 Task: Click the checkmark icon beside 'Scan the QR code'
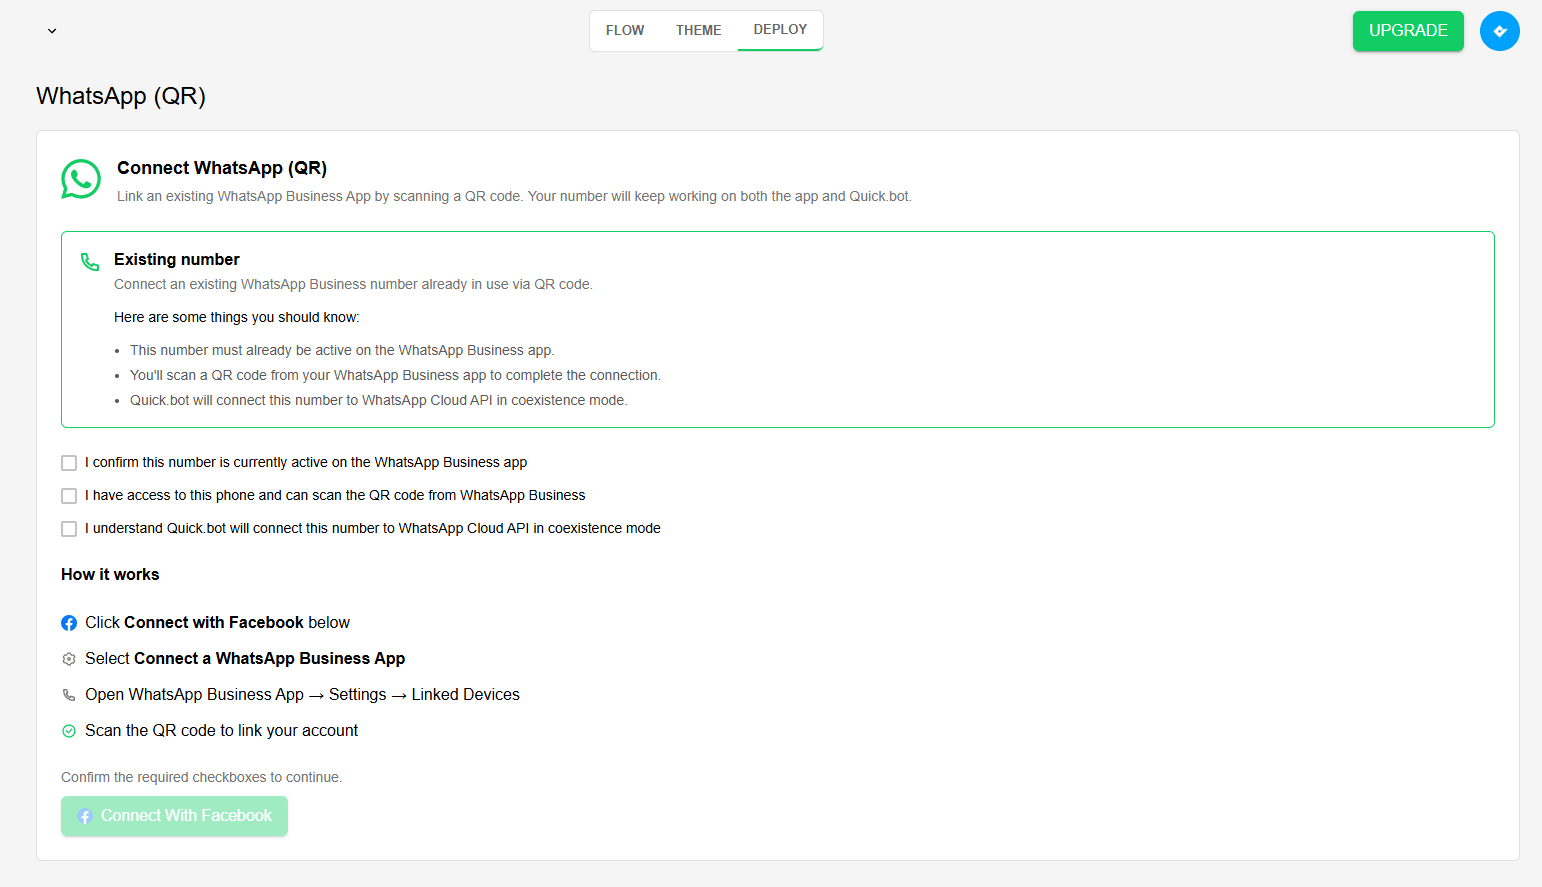69,731
